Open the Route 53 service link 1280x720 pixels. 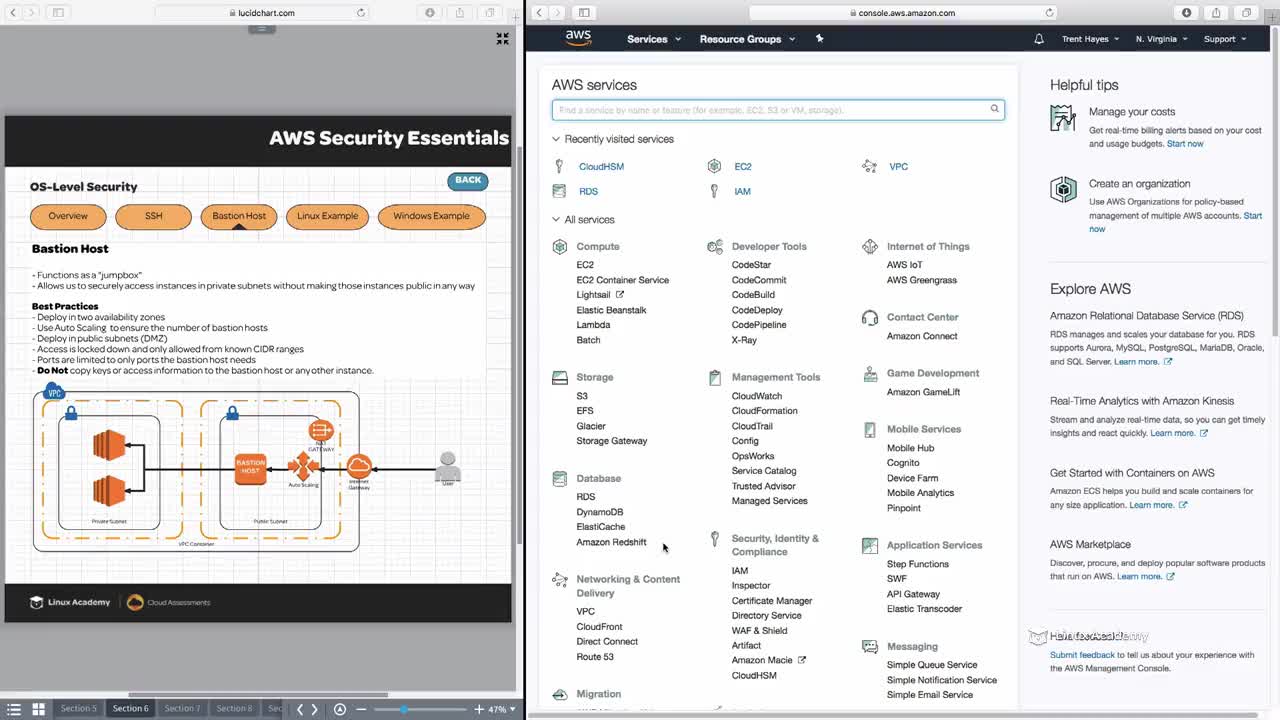pos(595,657)
